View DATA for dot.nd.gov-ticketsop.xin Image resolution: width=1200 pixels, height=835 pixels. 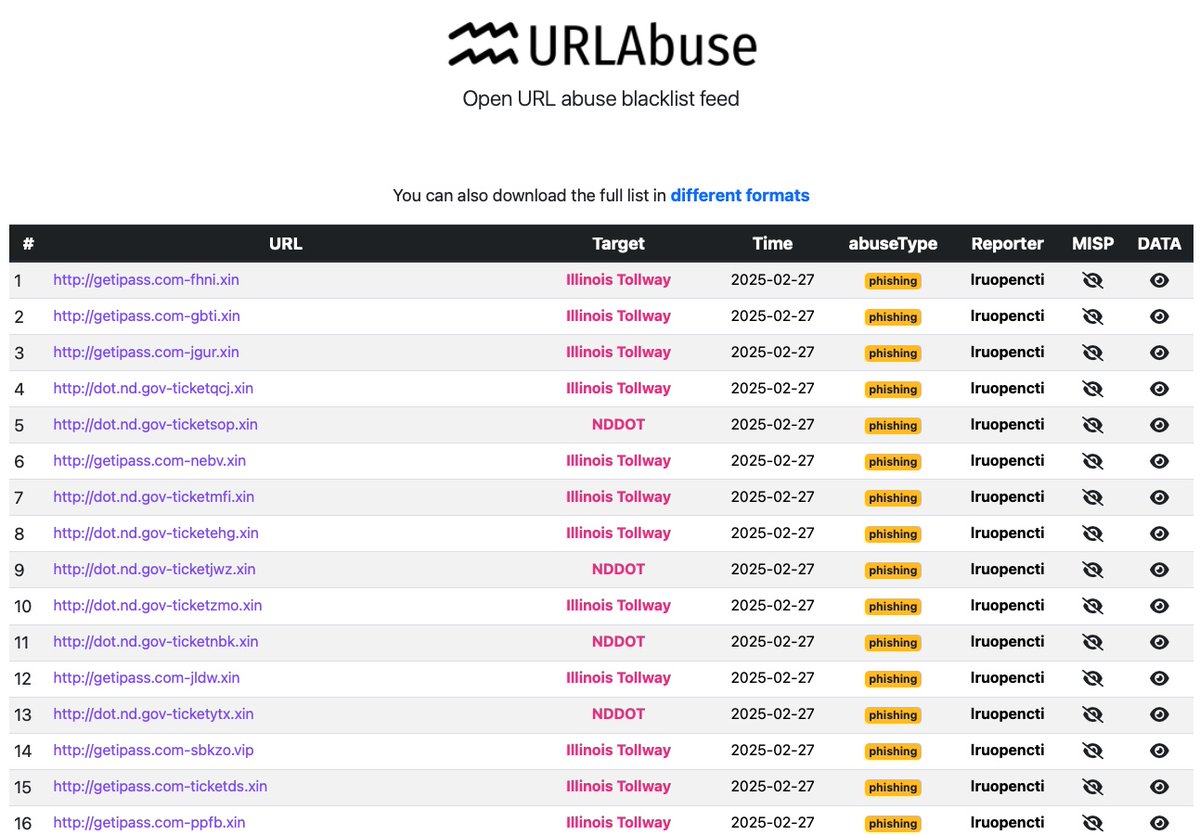click(x=1159, y=425)
